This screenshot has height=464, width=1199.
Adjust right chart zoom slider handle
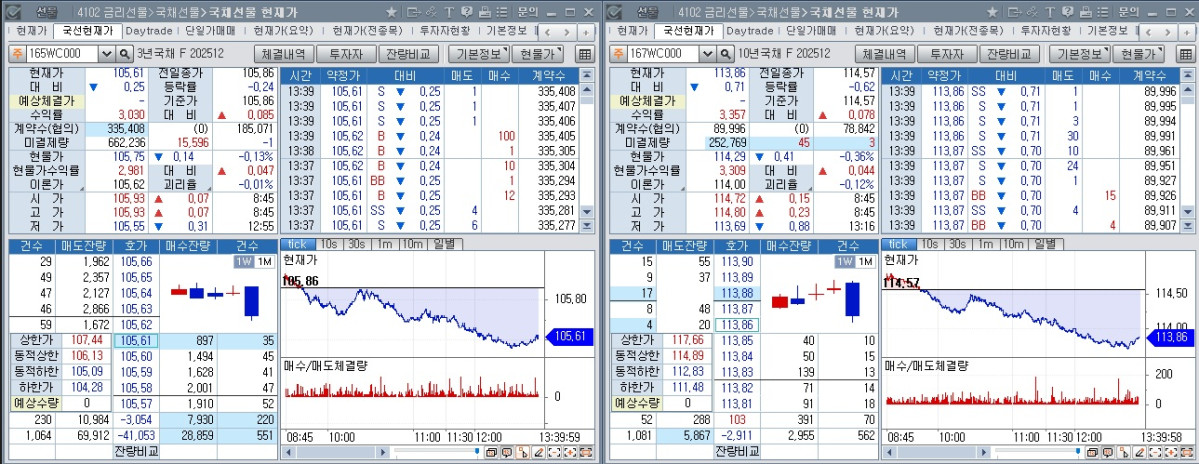(1078, 453)
